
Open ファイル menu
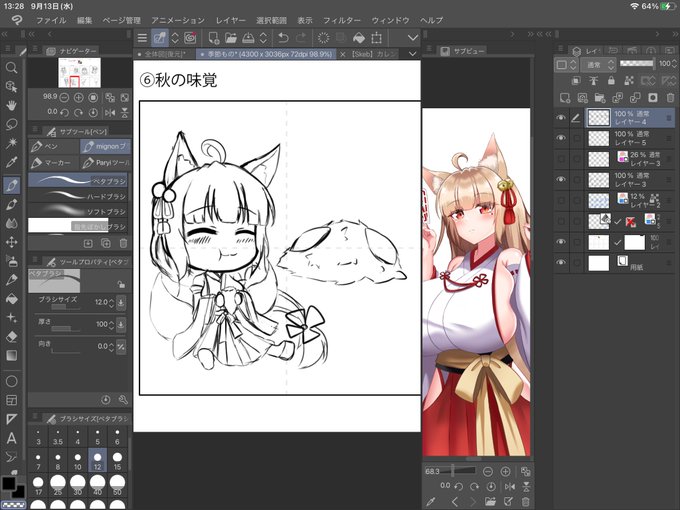click(51, 20)
